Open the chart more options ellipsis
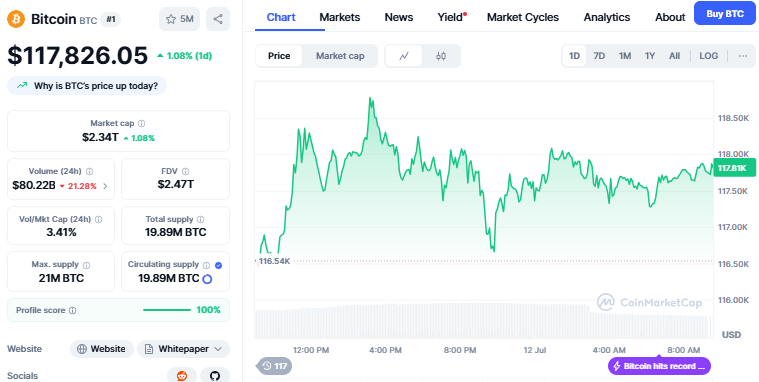This screenshot has width=759, height=382. 743,56
